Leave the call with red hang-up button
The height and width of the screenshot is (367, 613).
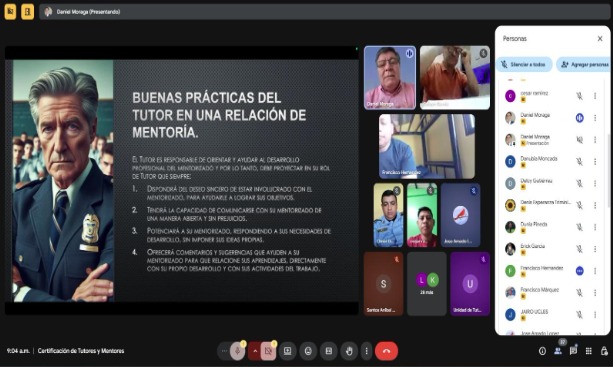[x=386, y=351]
